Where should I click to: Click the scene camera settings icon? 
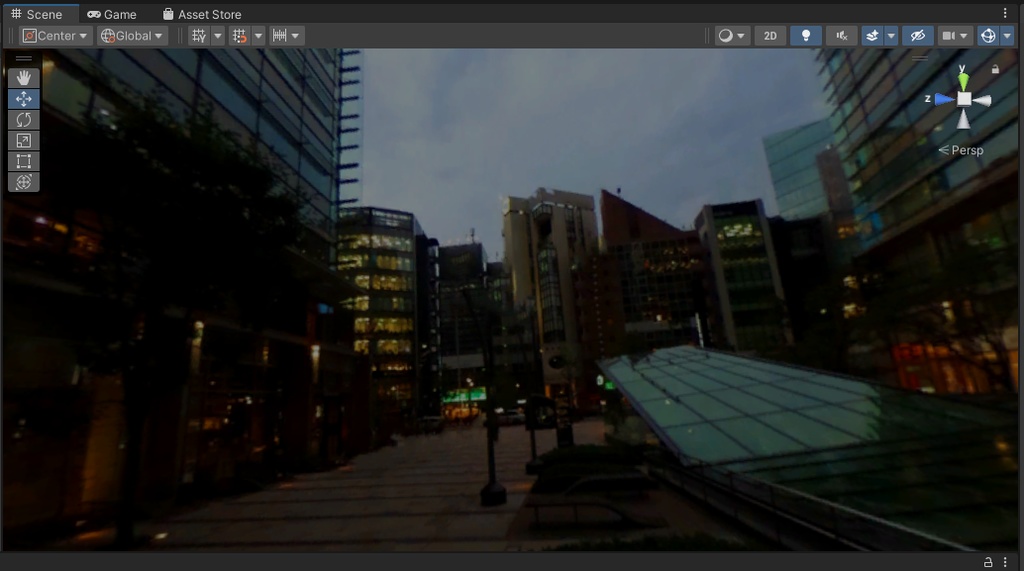[x=948, y=36]
